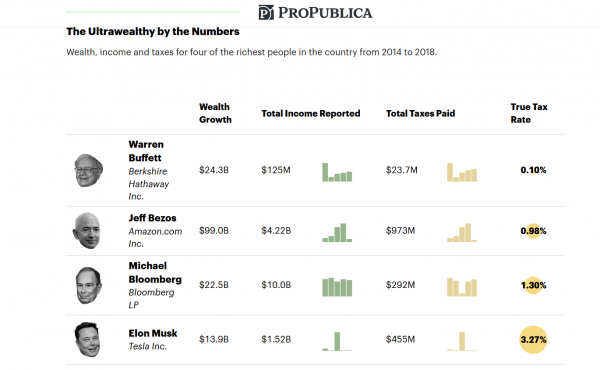
Task: Click Bloomberg's green income bar chart
Action: point(337,287)
